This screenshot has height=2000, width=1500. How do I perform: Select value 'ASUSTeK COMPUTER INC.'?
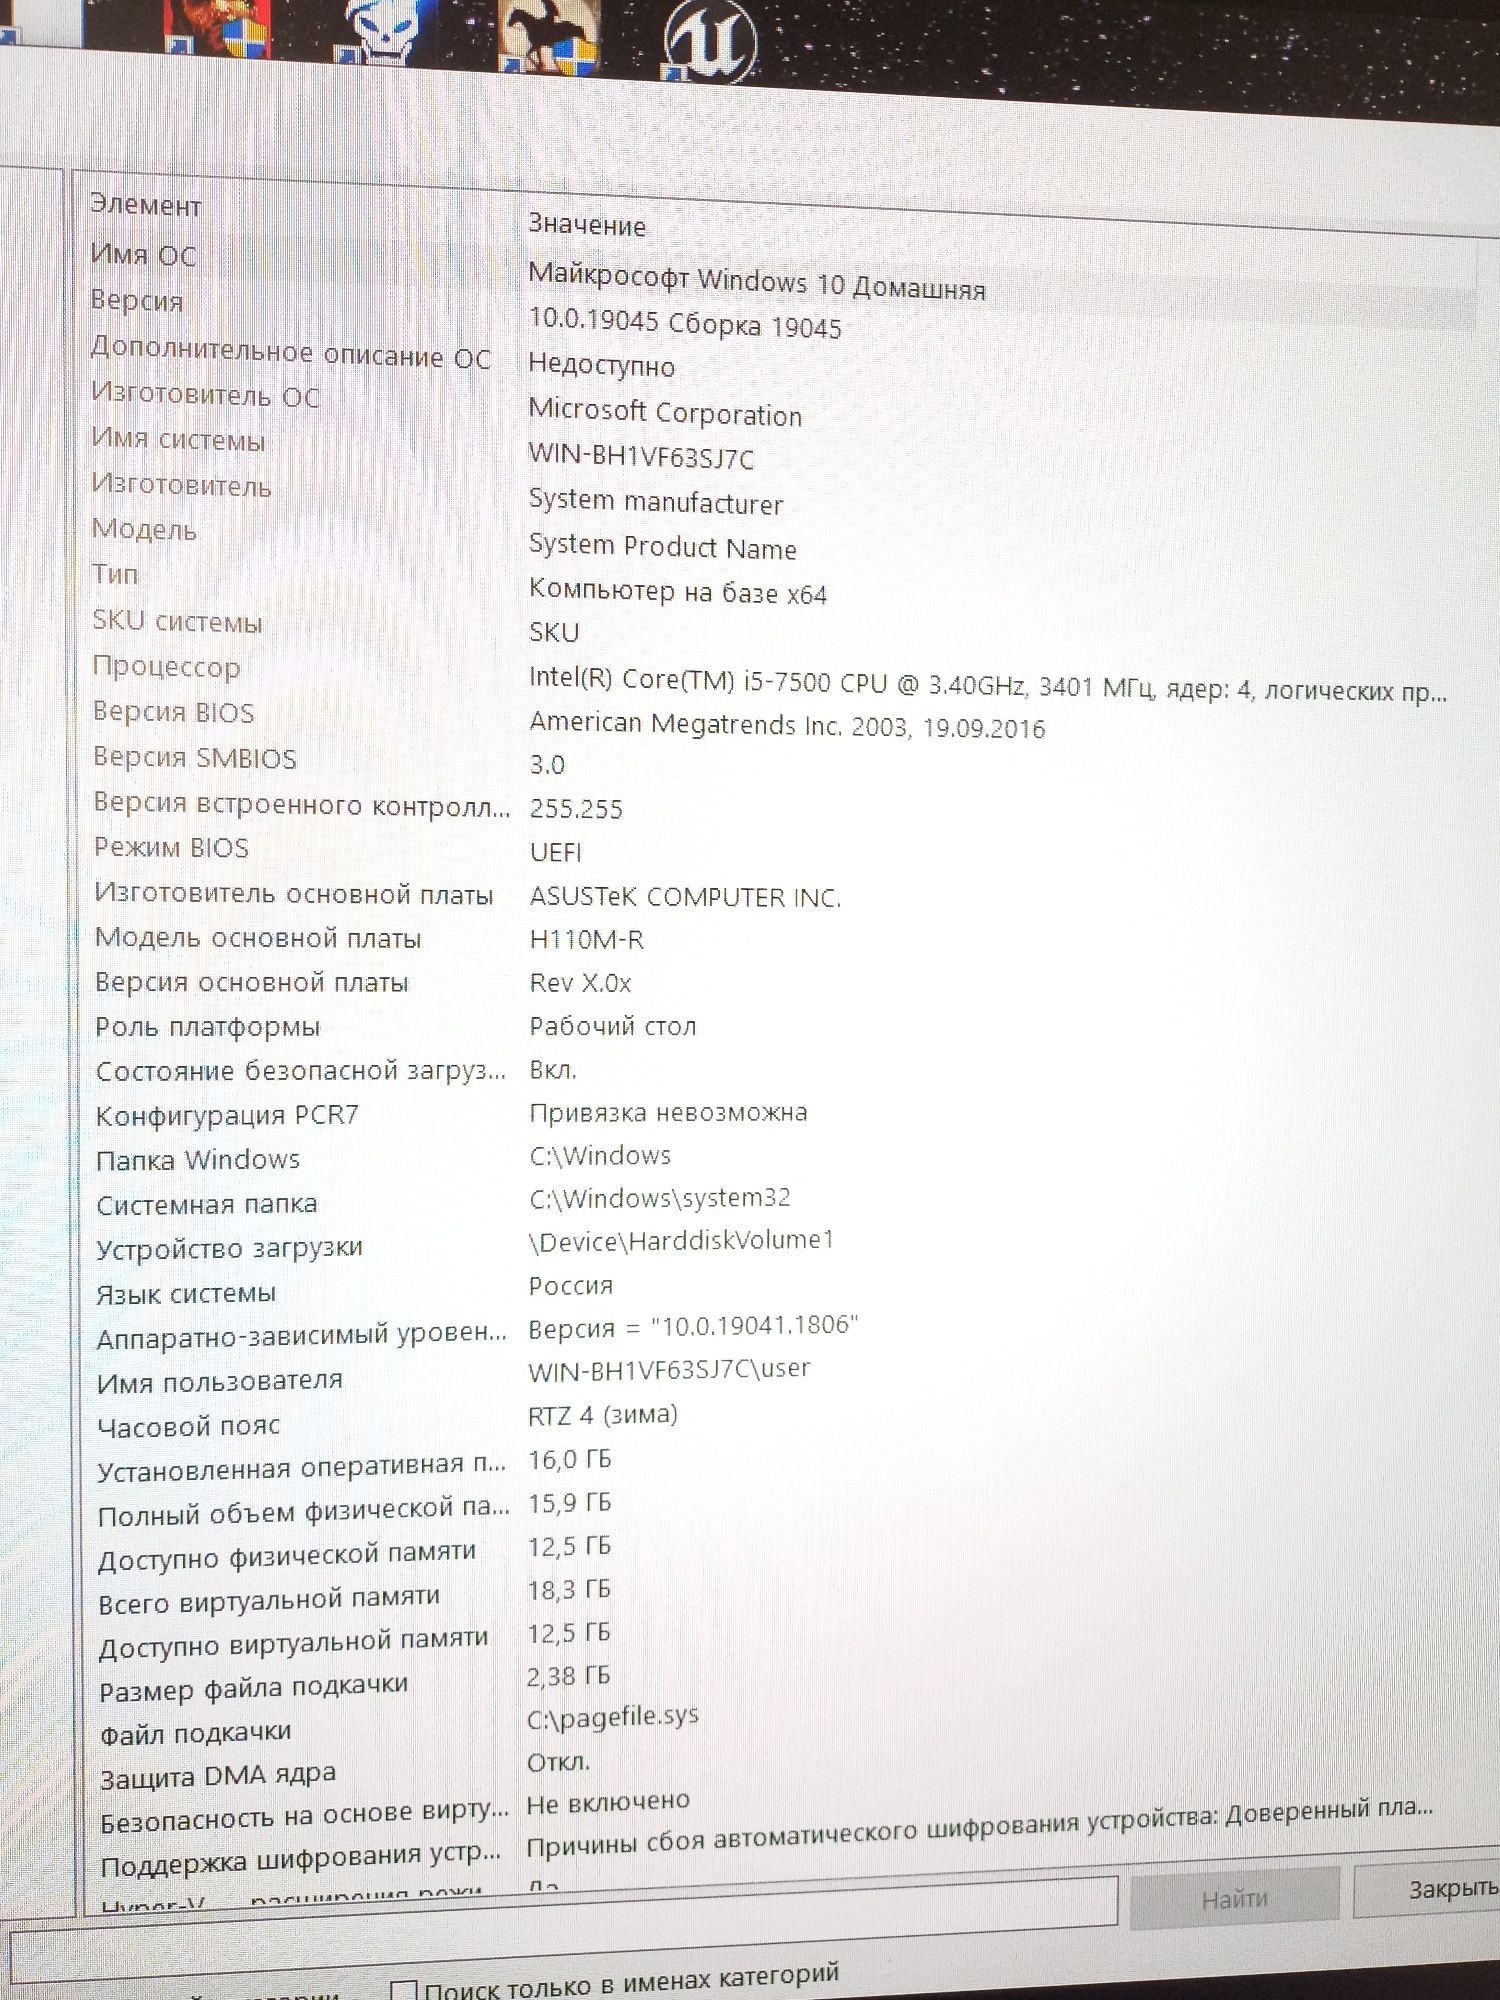(x=685, y=897)
